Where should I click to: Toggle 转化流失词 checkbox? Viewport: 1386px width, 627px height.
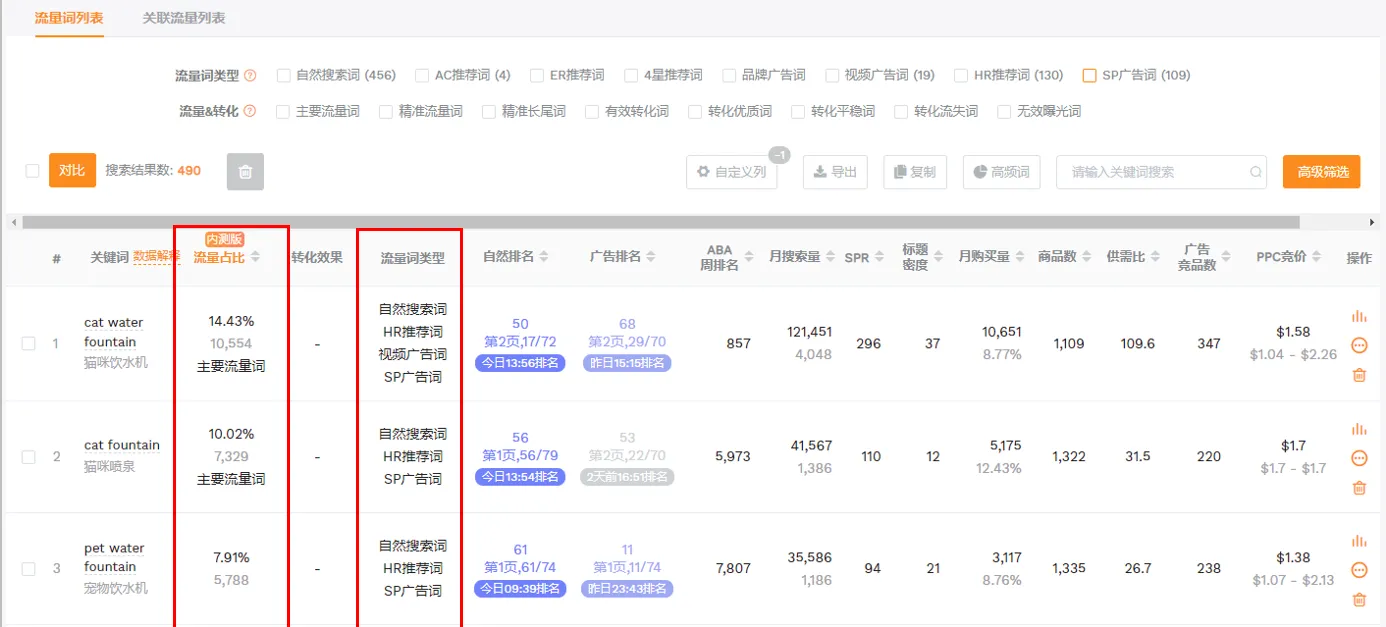pyautogui.click(x=901, y=112)
